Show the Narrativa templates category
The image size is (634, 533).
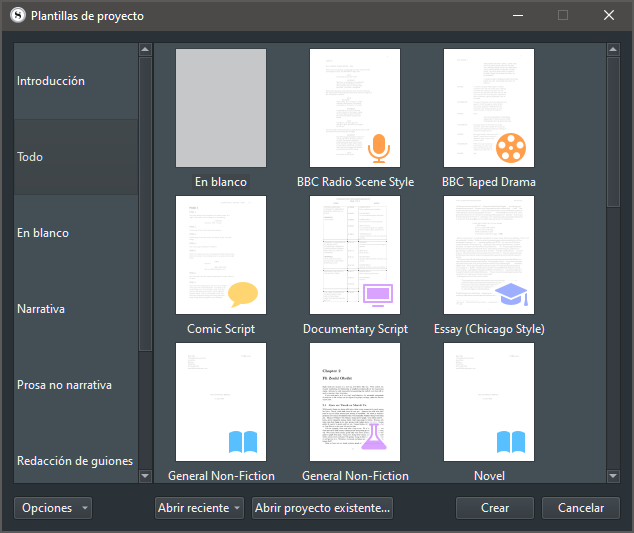[76, 309]
